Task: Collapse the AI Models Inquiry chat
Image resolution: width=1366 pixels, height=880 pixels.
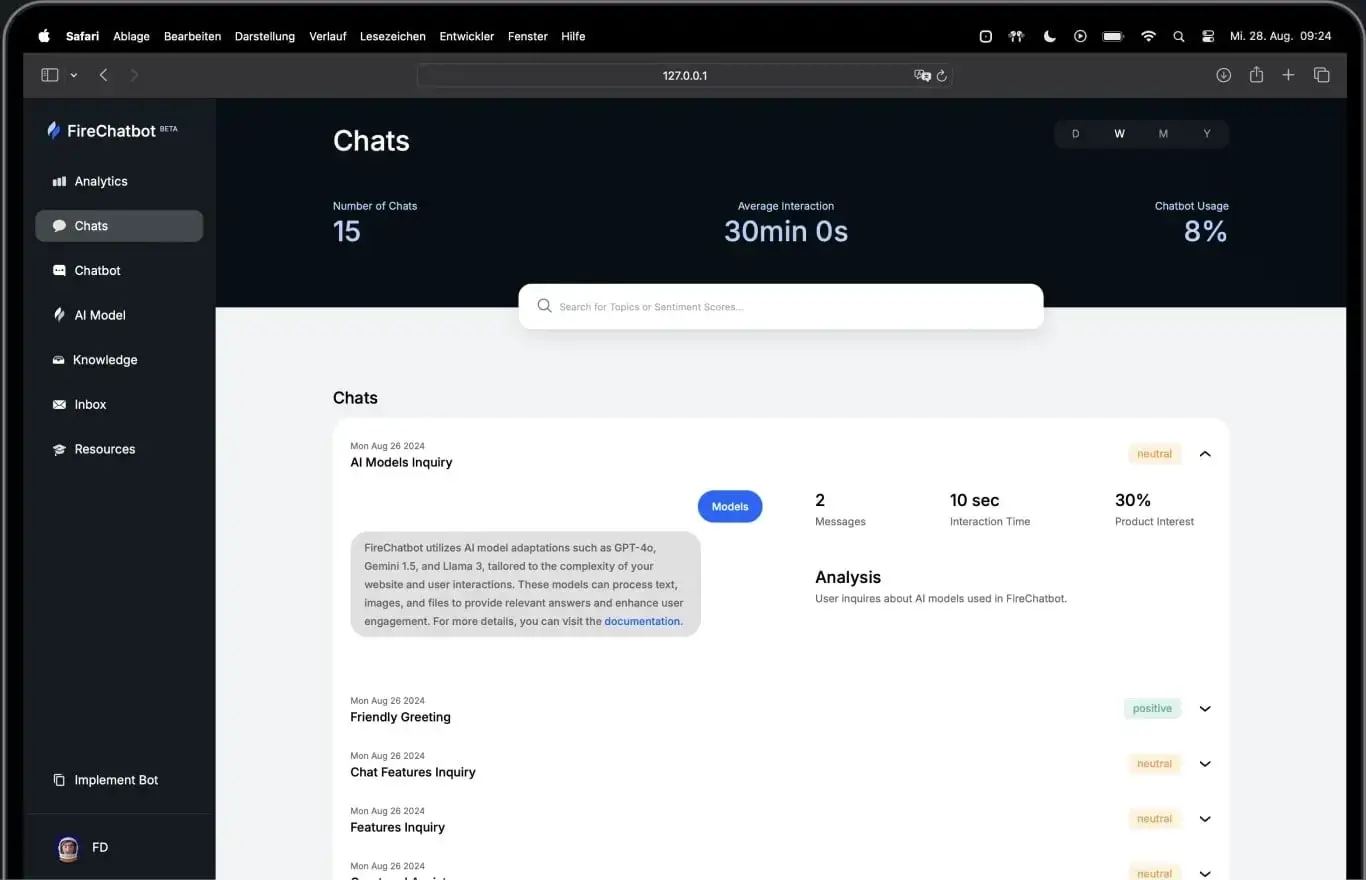Action: pos(1205,454)
